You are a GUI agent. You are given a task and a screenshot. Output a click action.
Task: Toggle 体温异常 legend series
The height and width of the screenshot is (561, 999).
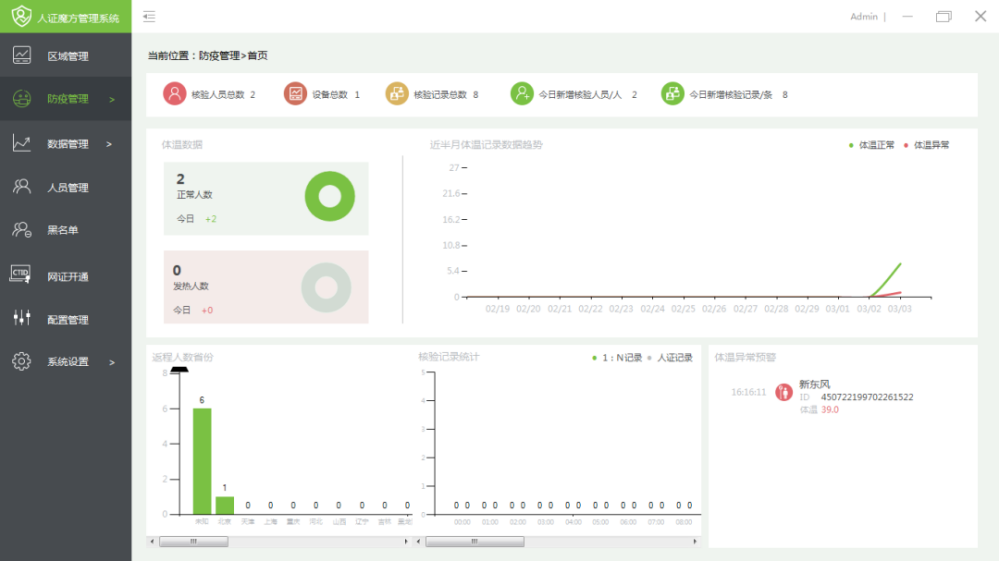[x=928, y=145]
